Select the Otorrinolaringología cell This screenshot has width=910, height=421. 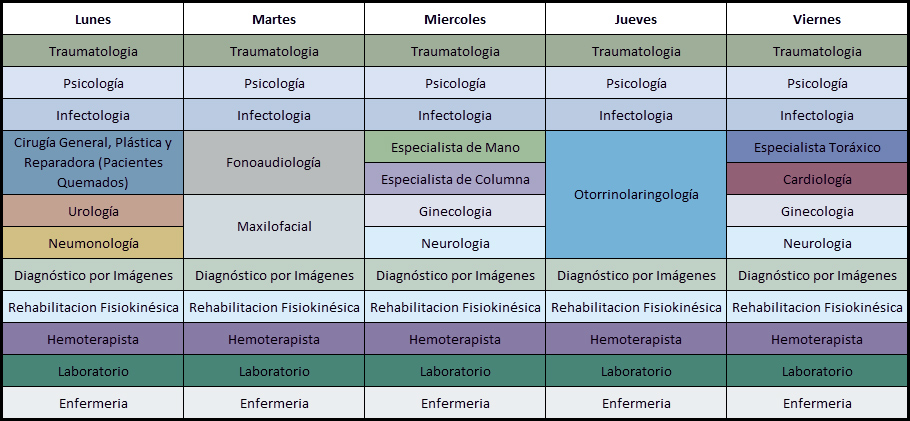[x=636, y=194]
